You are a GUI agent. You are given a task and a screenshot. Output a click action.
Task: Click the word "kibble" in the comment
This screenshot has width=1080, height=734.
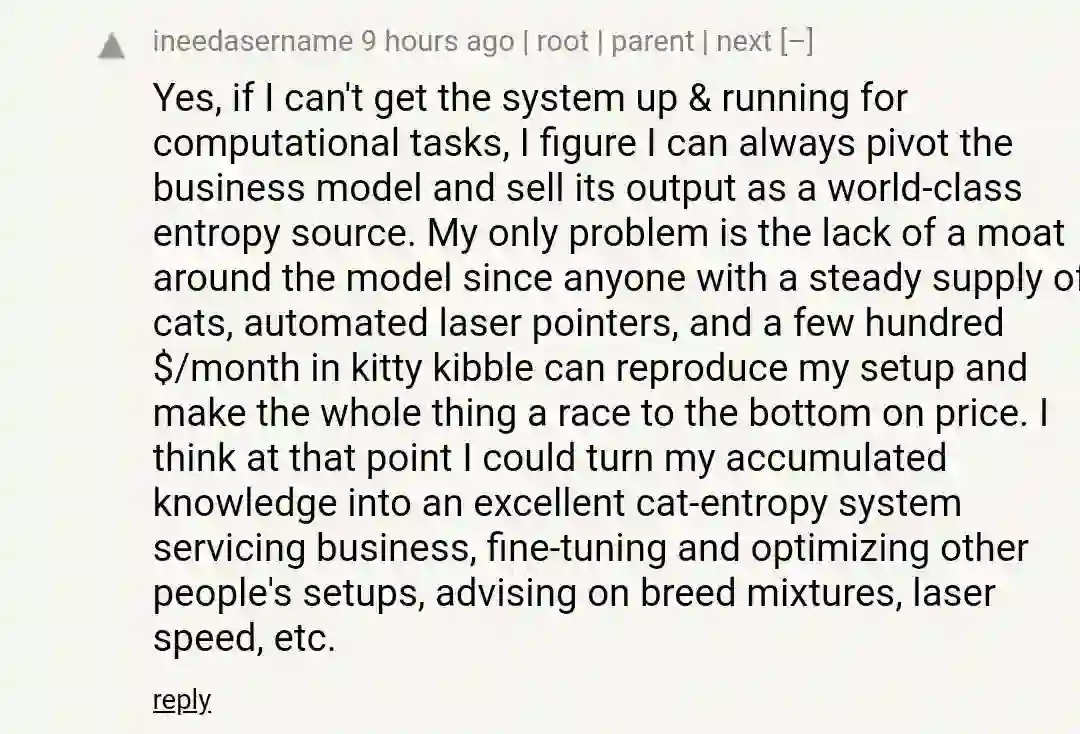482,368
